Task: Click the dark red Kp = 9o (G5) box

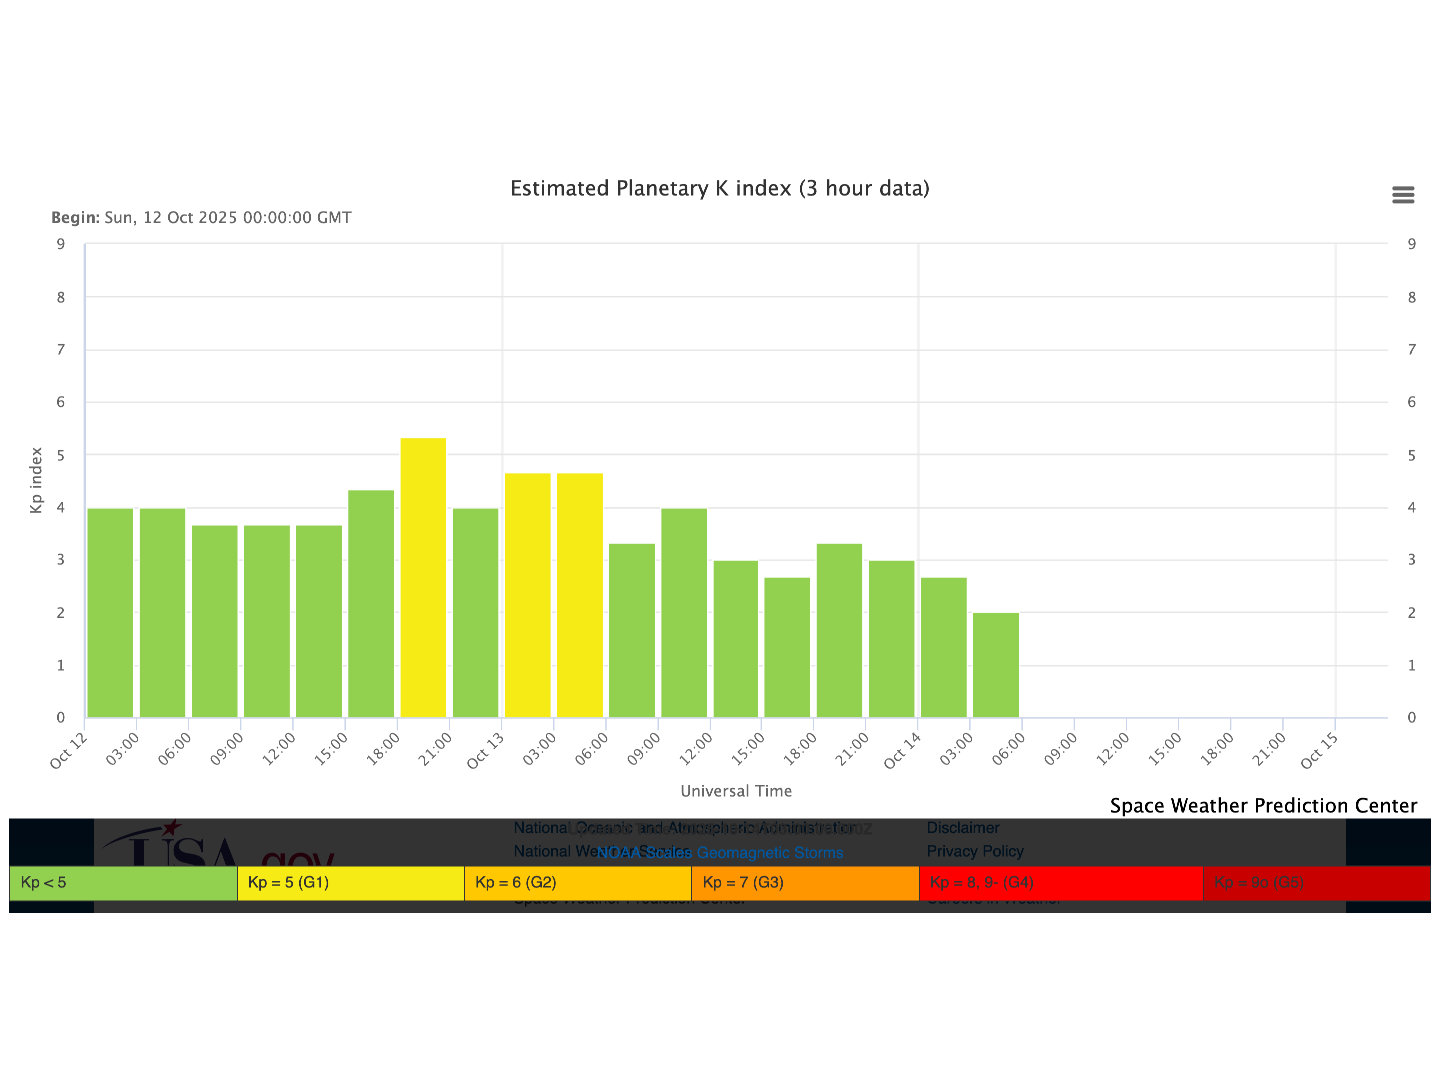Action: 1315,883
